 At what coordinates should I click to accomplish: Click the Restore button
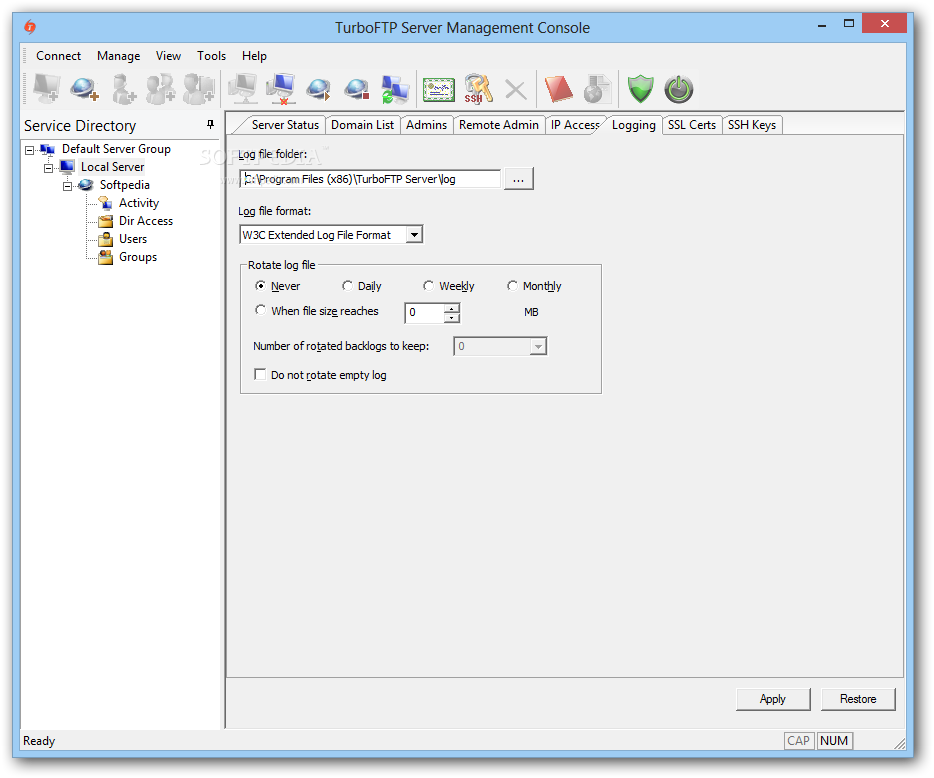[x=858, y=699]
